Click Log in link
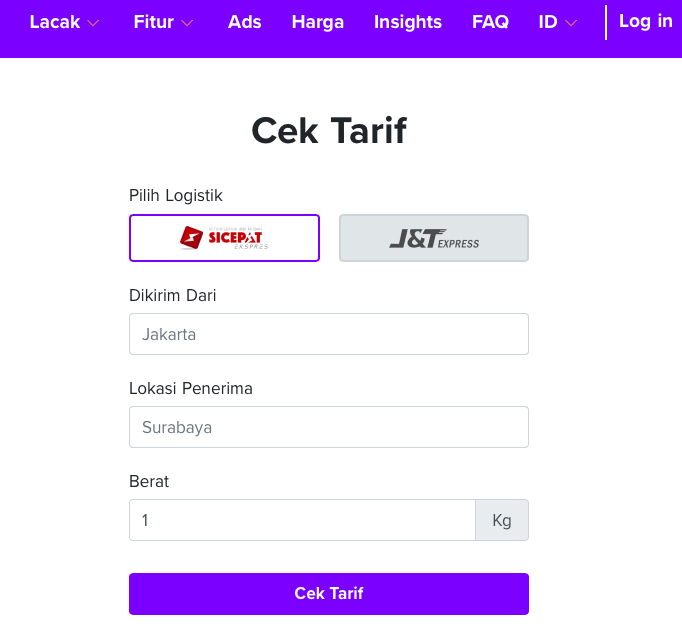 (645, 21)
